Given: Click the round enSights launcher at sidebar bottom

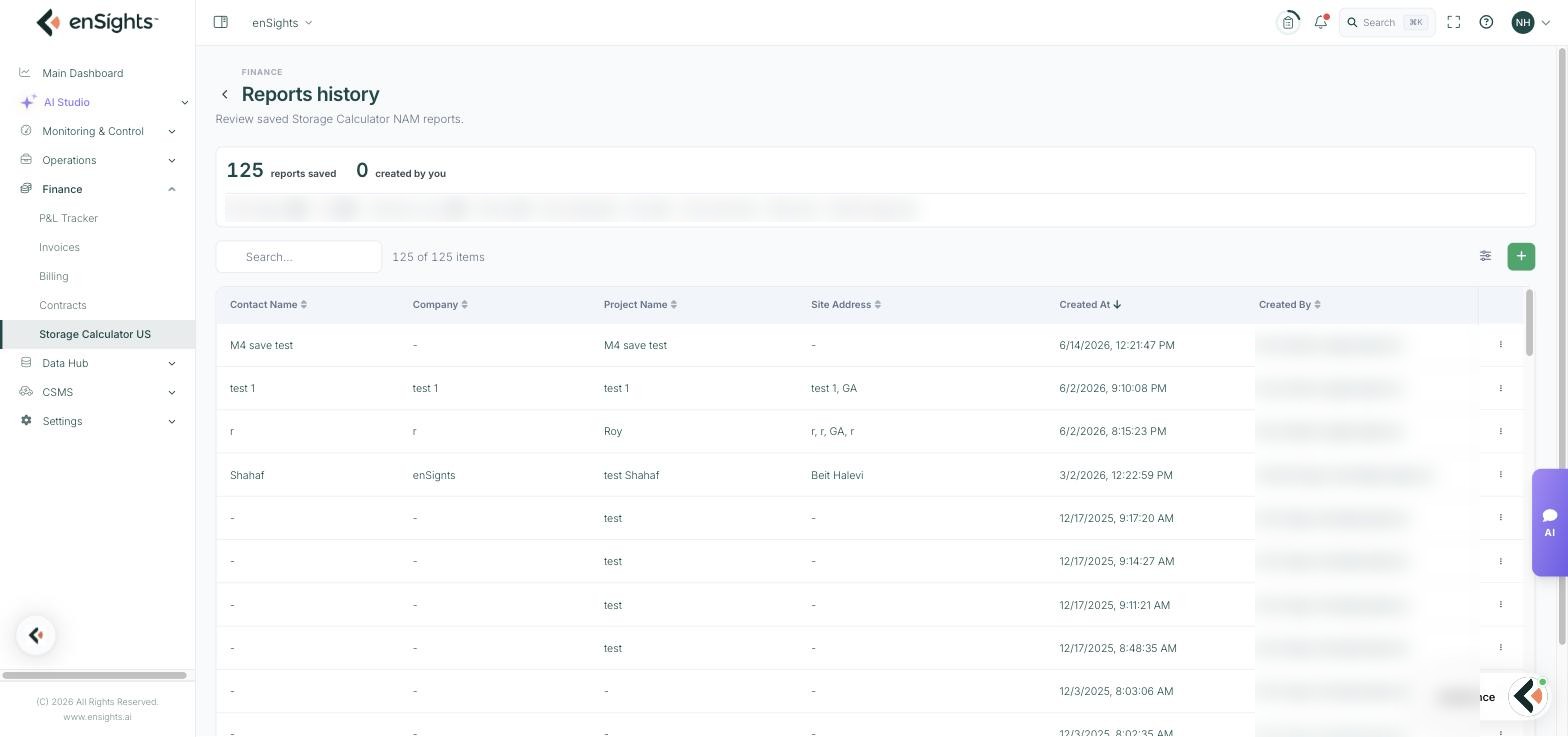Looking at the screenshot, I should click(x=36, y=635).
